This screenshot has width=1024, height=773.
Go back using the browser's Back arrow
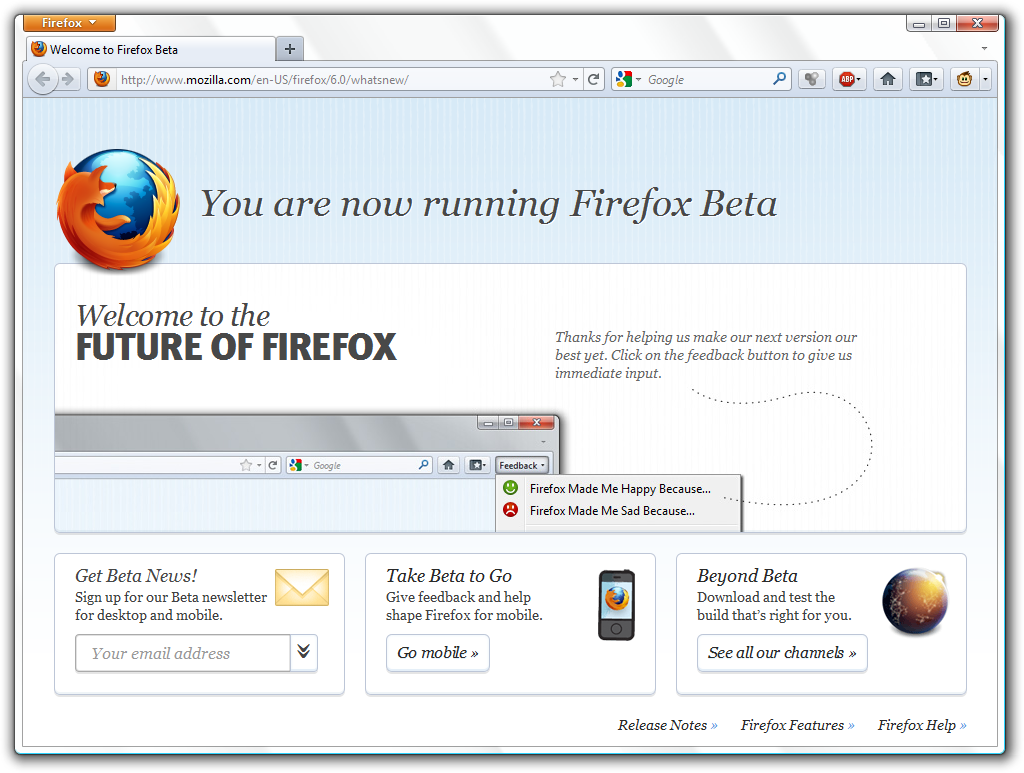coord(43,80)
